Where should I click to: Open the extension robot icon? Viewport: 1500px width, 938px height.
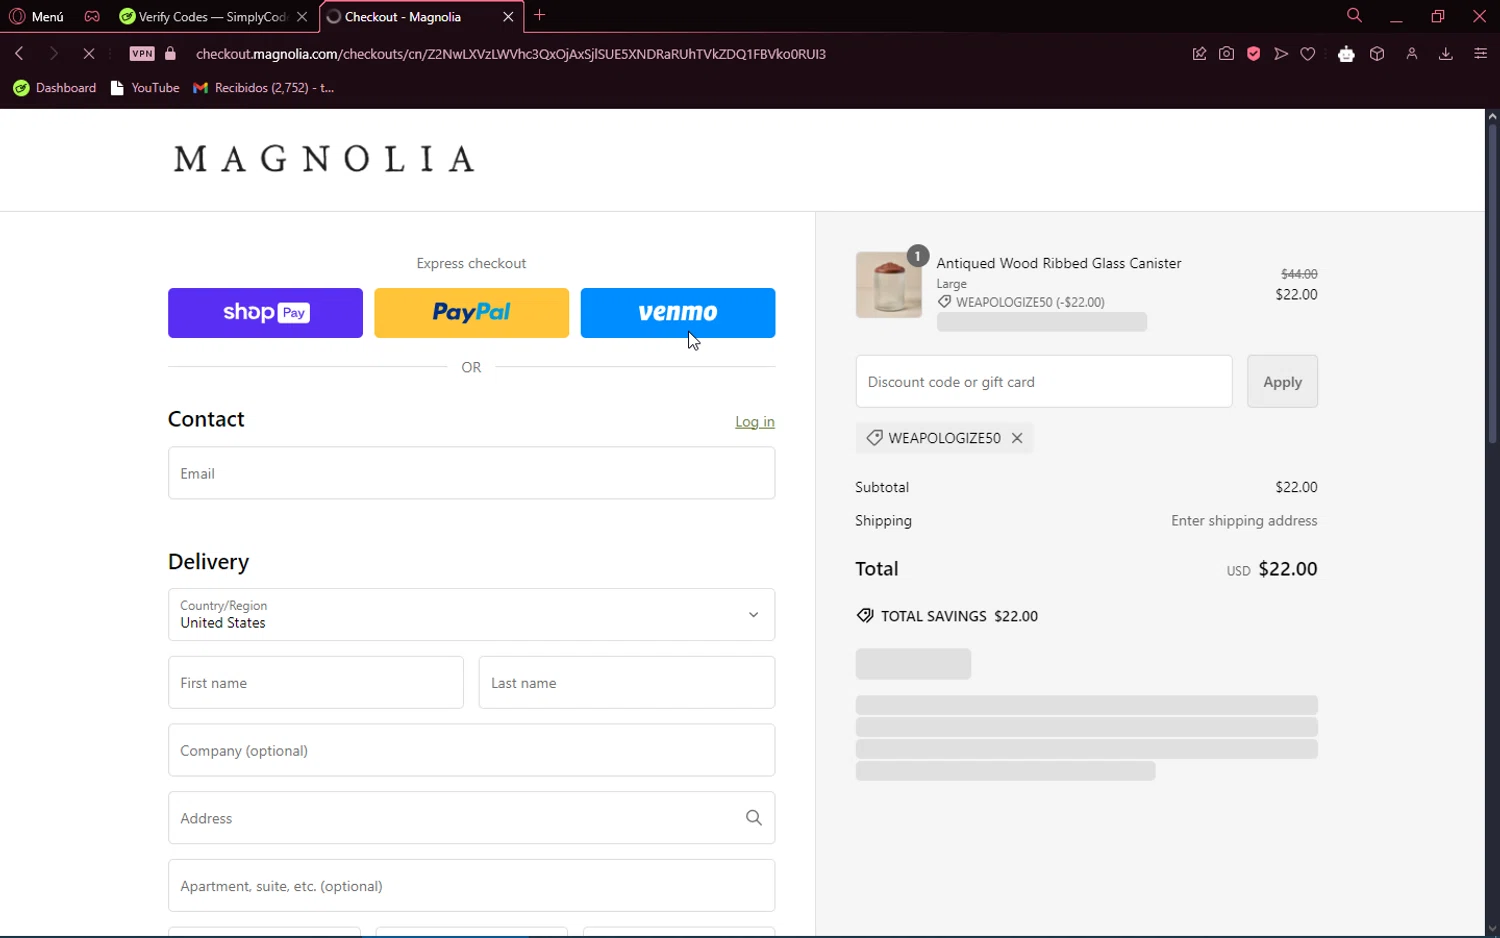pyautogui.click(x=1346, y=54)
